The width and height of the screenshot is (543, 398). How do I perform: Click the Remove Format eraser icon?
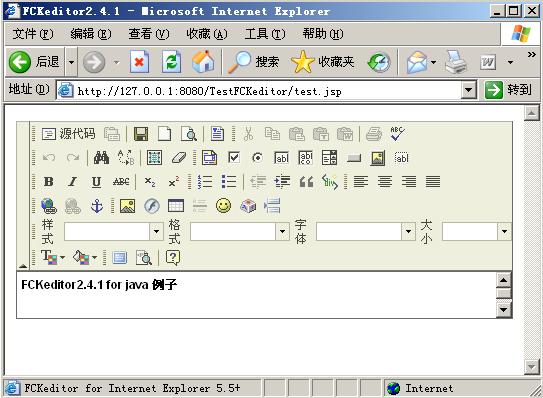(x=179, y=158)
